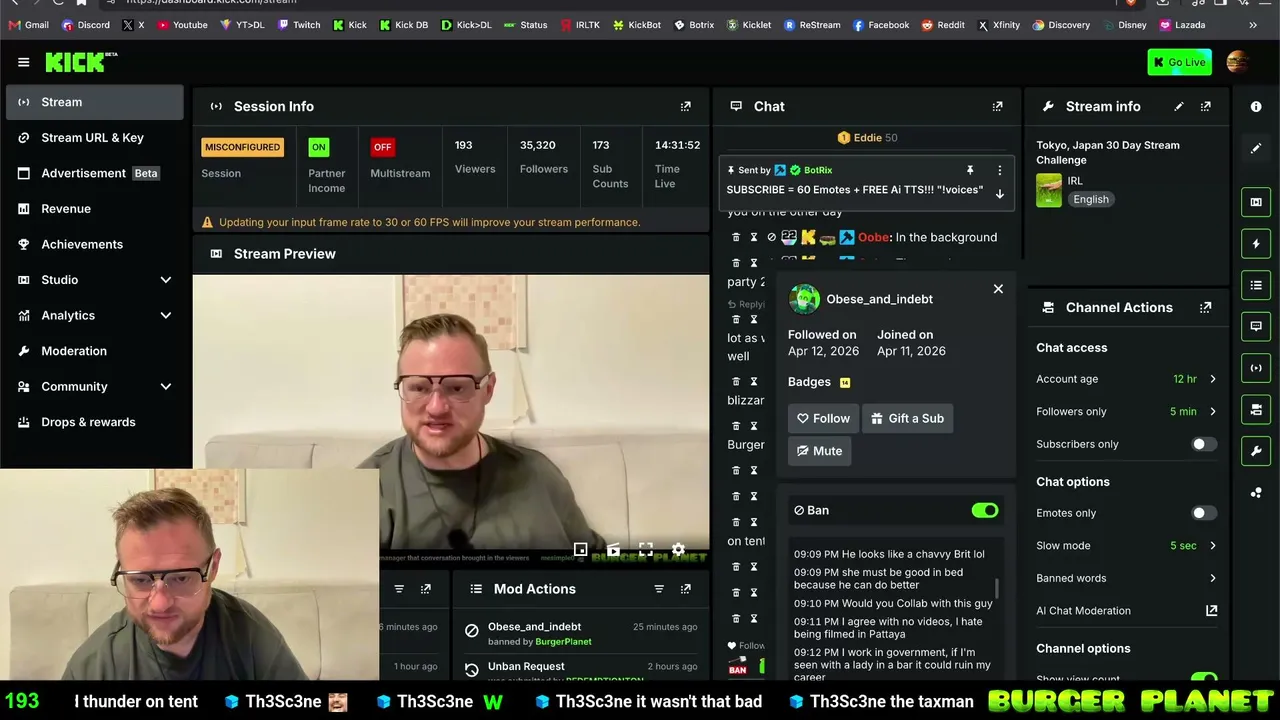The image size is (1280, 720).
Task: Mute Obese_and_indebt from the user card
Action: pyautogui.click(x=819, y=451)
